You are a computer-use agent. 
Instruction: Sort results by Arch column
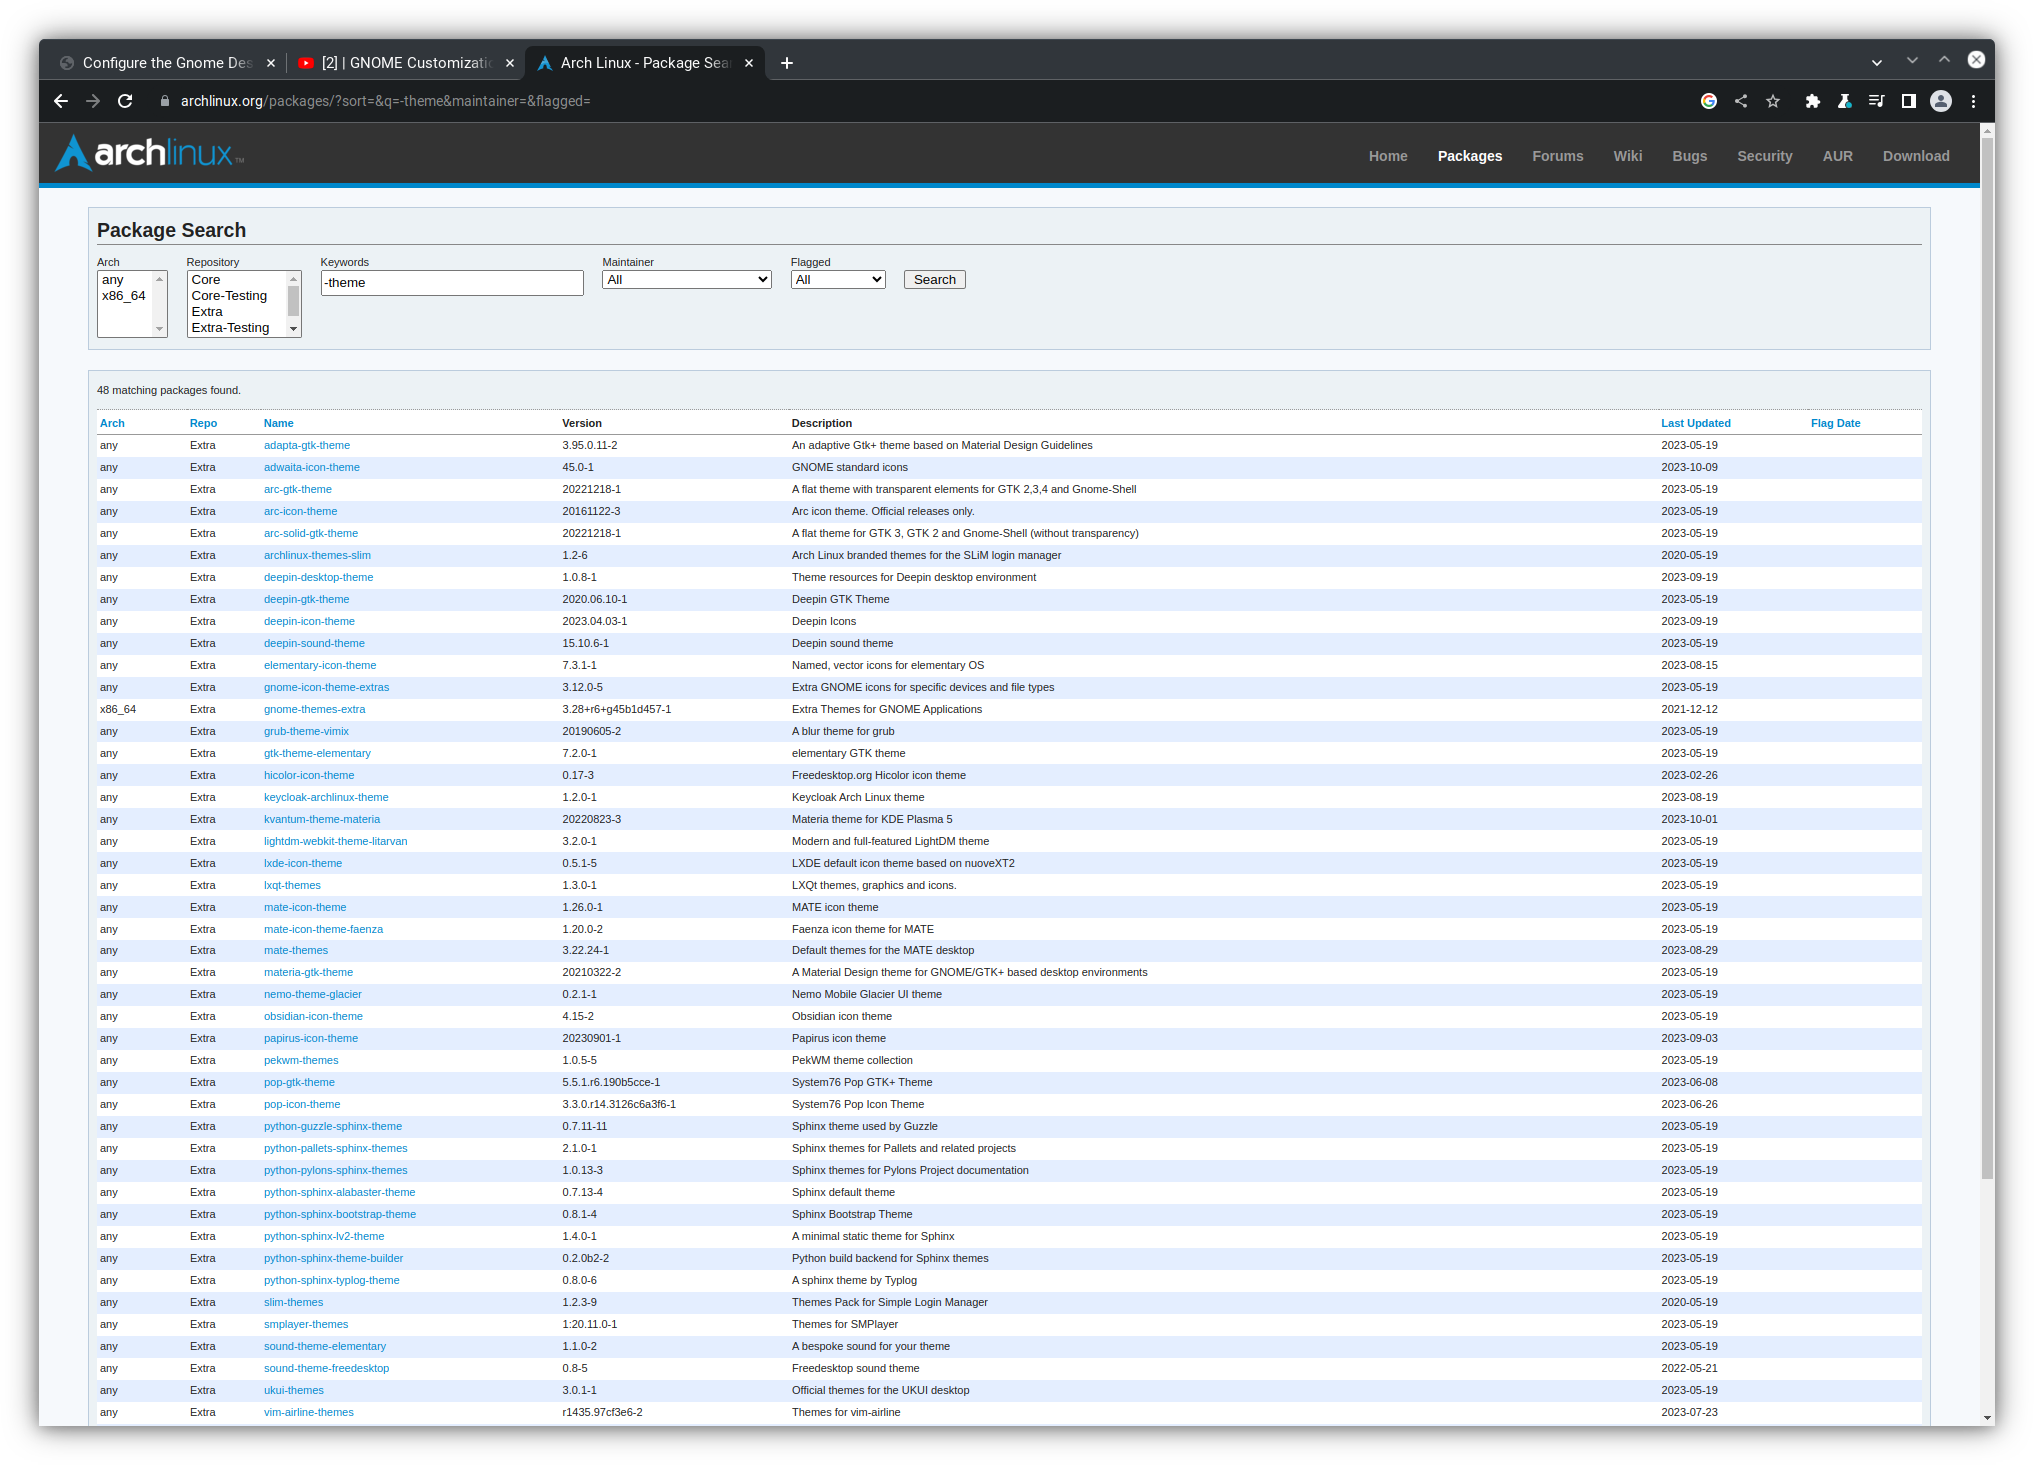[x=112, y=423]
